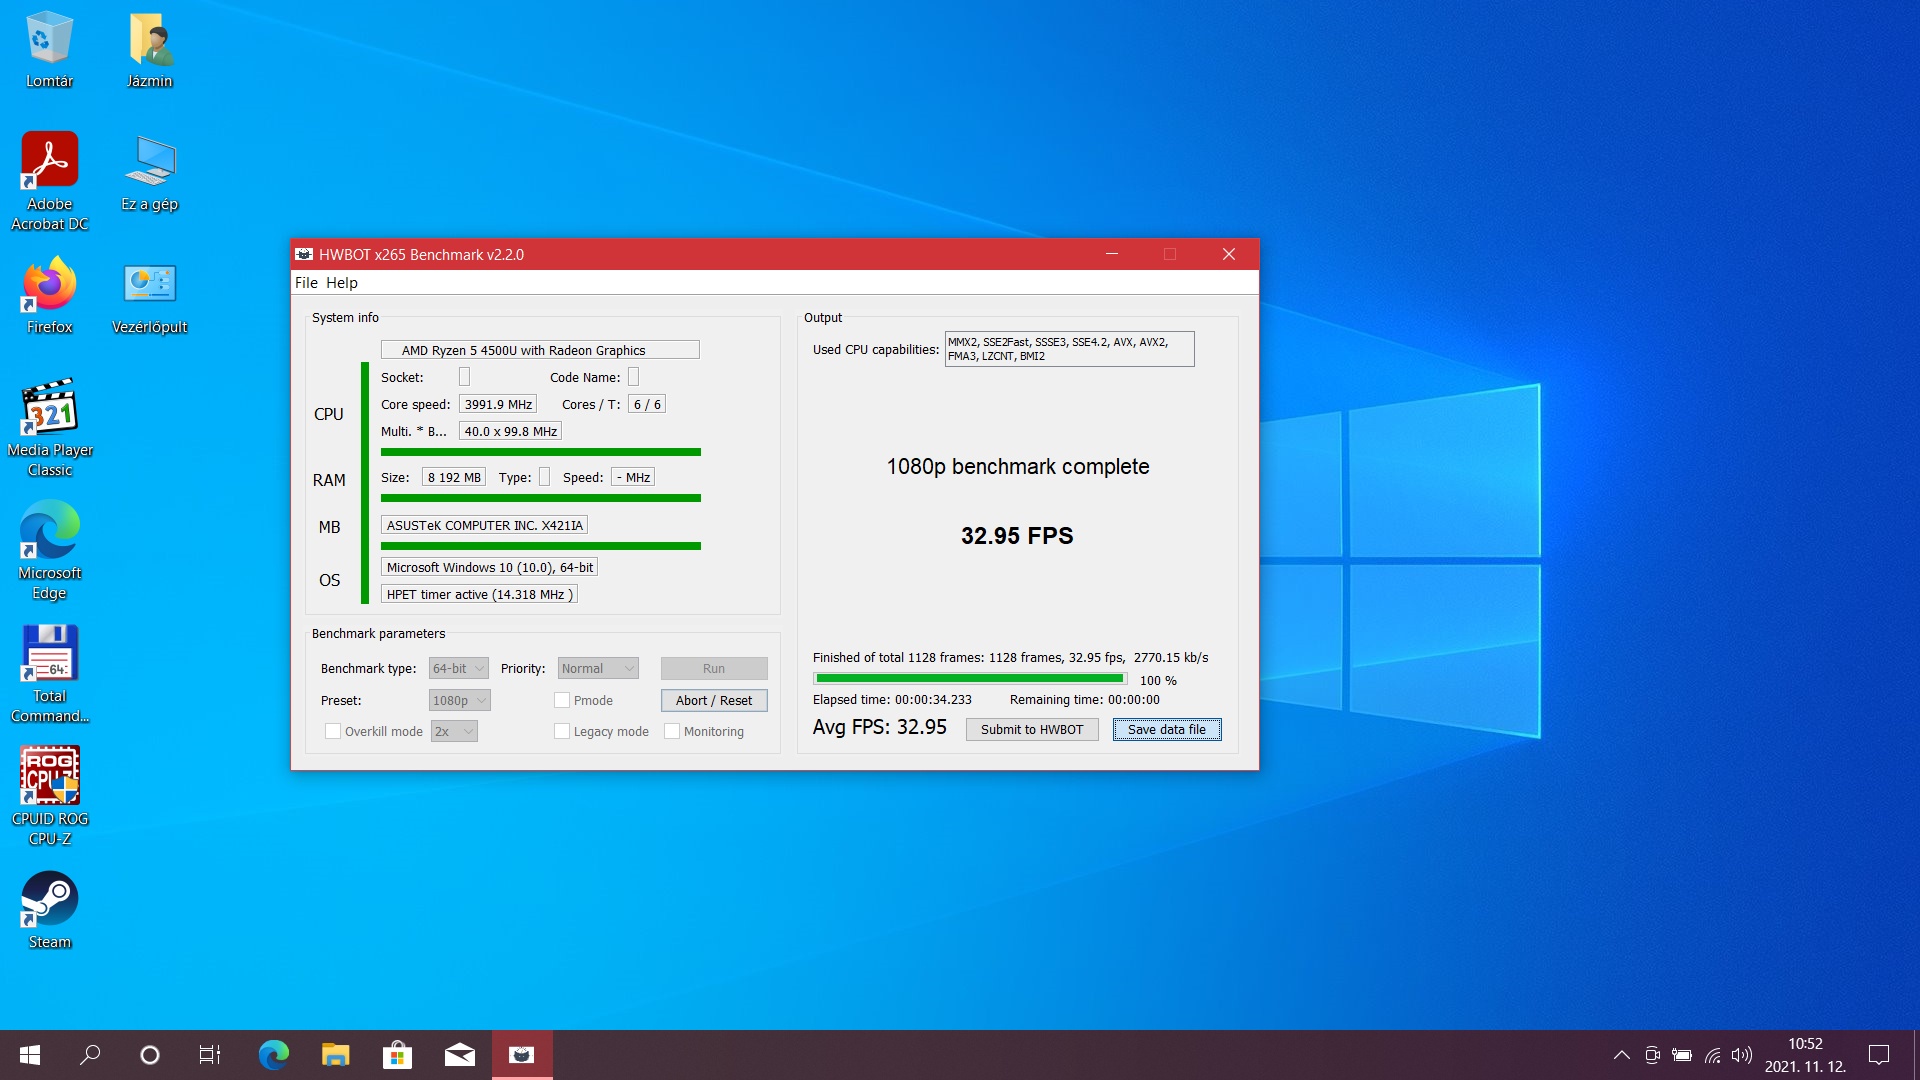The width and height of the screenshot is (1920, 1080).
Task: Select the HWBOT x265 taskbar button
Action: click(x=522, y=1055)
